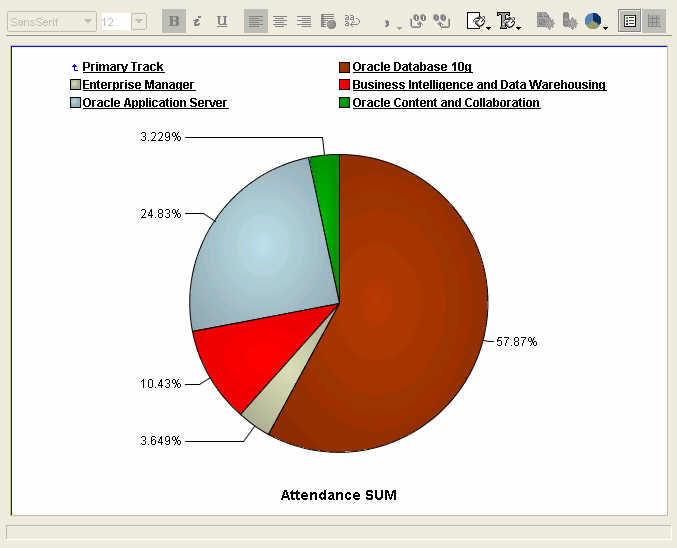Image resolution: width=677 pixels, height=548 pixels.
Task: Open the currency symbol dropdown arrow
Action: click(399, 28)
